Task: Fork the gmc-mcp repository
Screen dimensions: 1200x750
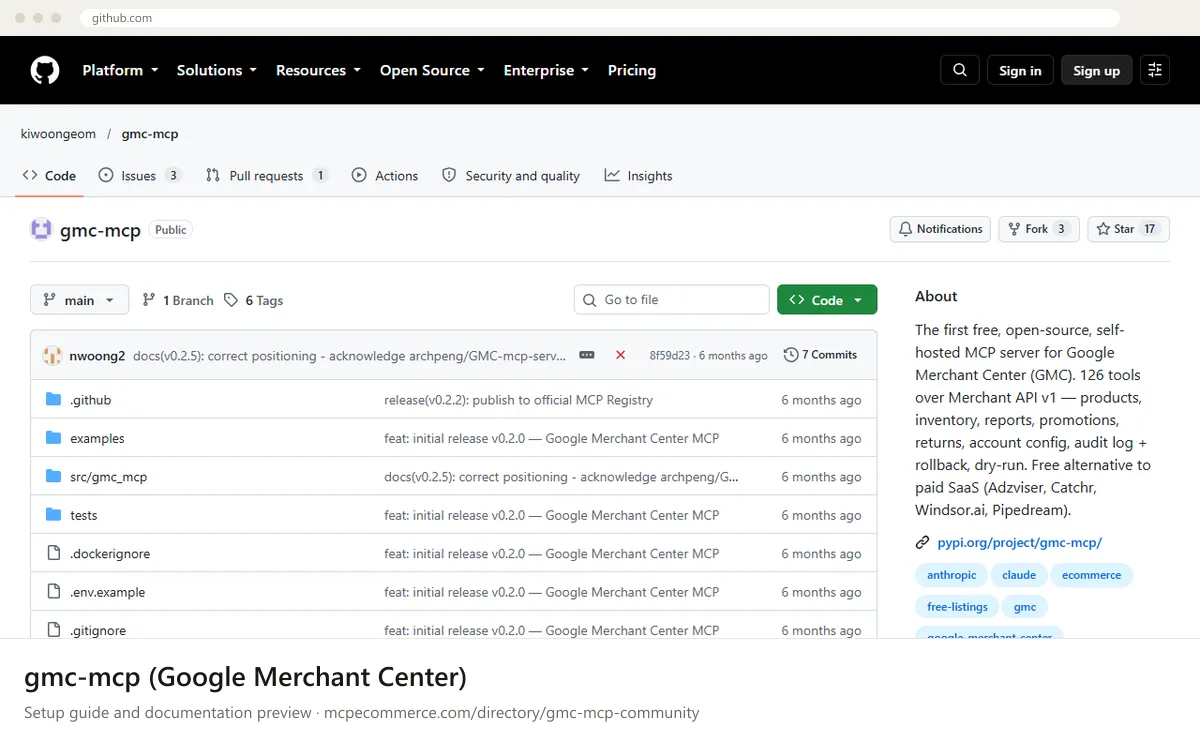Action: [x=1039, y=229]
